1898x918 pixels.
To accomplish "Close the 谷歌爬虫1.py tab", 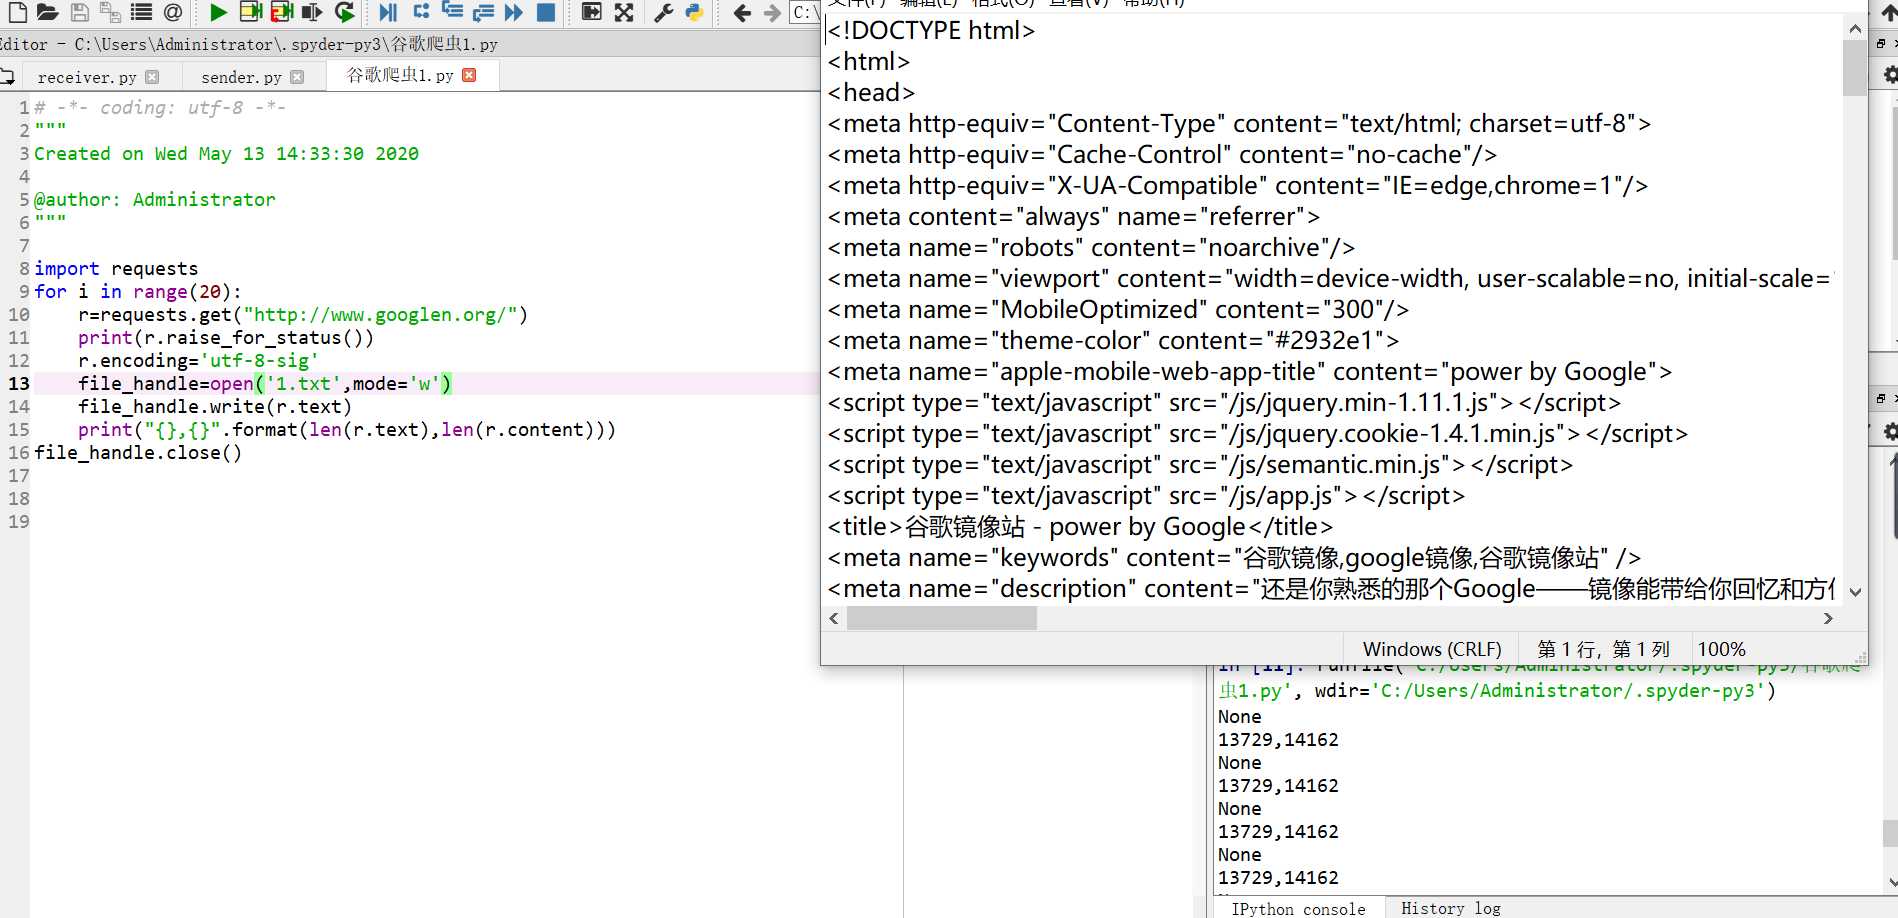I will pyautogui.click(x=469, y=75).
